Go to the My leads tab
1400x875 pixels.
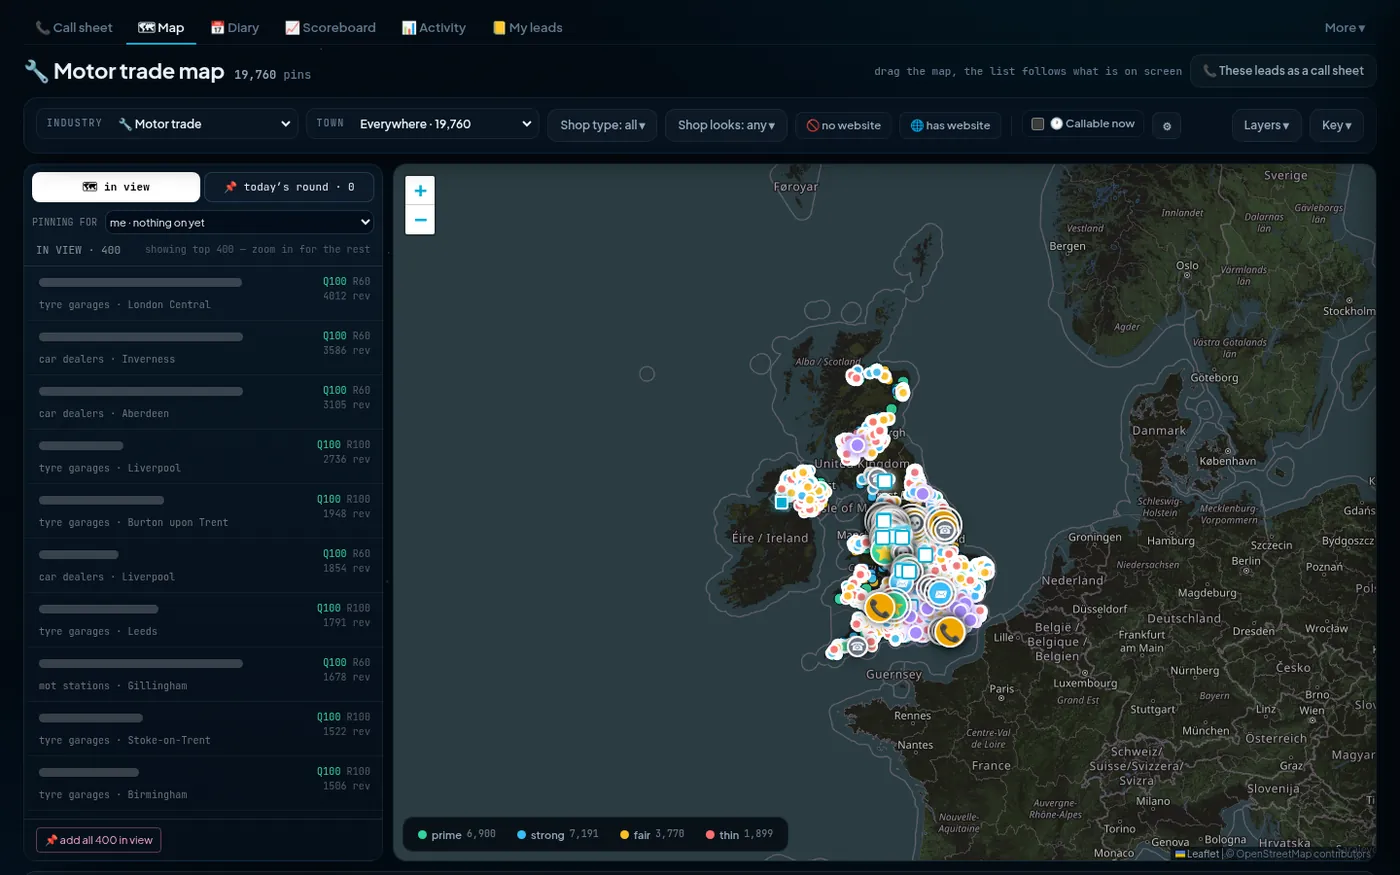tap(527, 28)
